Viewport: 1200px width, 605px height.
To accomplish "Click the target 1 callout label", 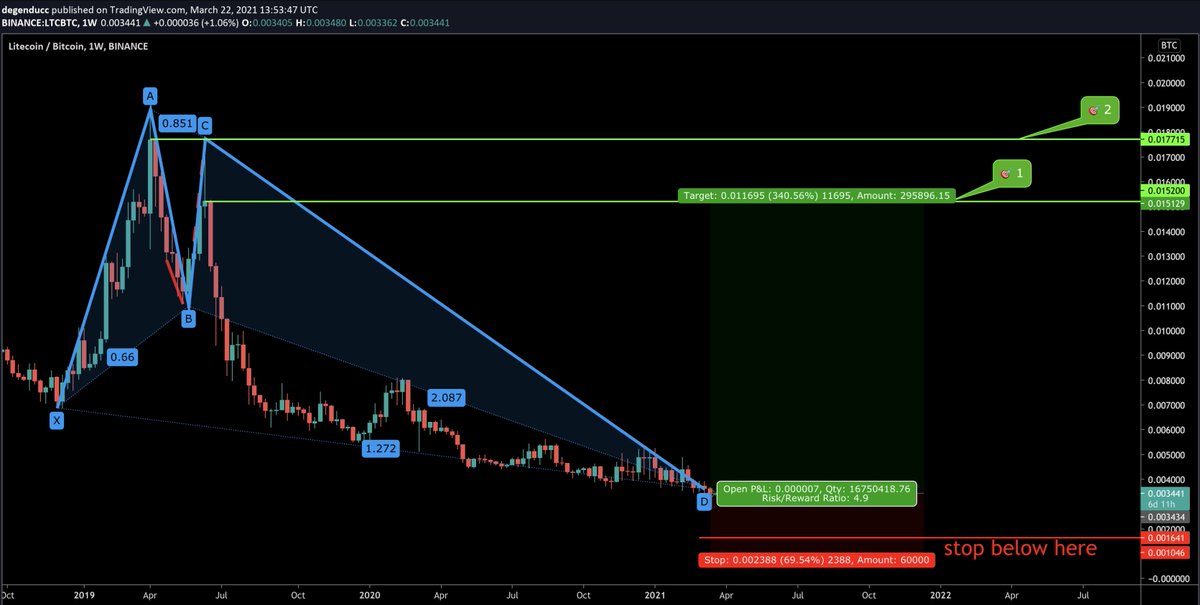I will point(1012,174).
